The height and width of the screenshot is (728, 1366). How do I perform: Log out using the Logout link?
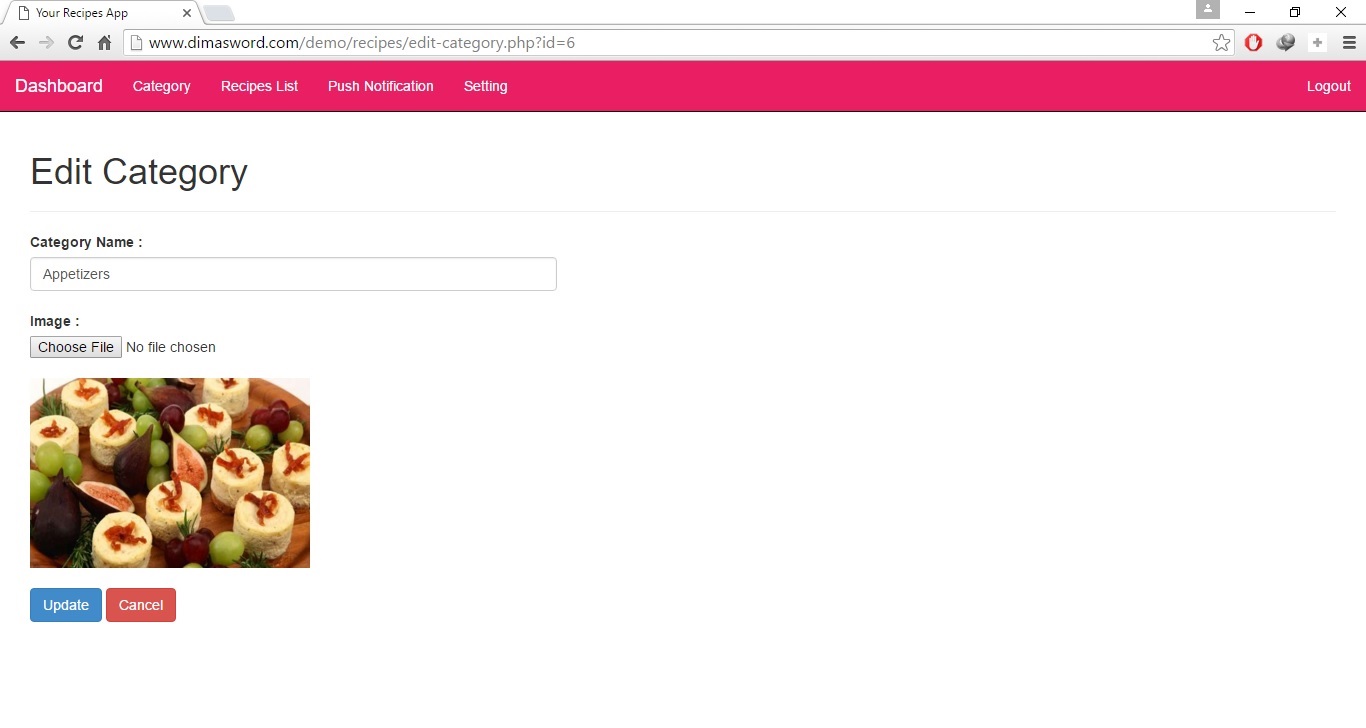1328,86
